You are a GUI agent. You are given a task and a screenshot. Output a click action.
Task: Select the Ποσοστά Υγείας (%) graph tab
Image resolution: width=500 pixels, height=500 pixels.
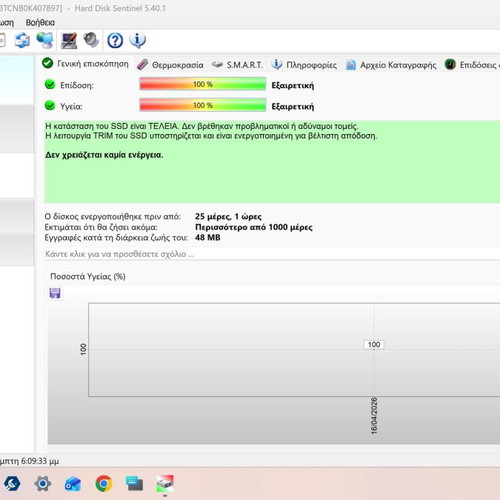(x=88, y=276)
